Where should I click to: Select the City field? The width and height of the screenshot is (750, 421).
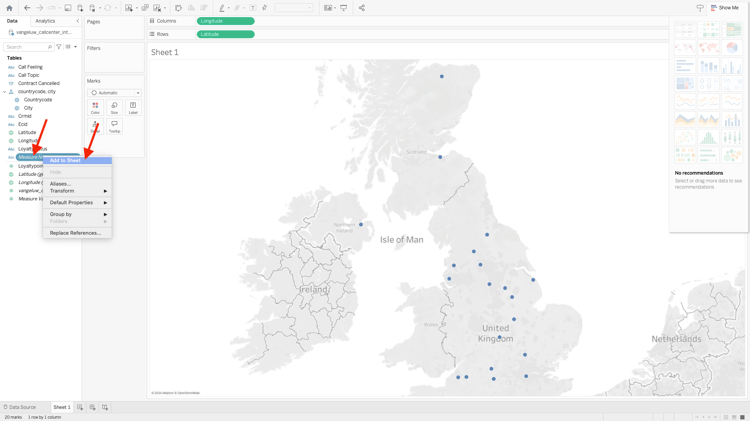28,108
